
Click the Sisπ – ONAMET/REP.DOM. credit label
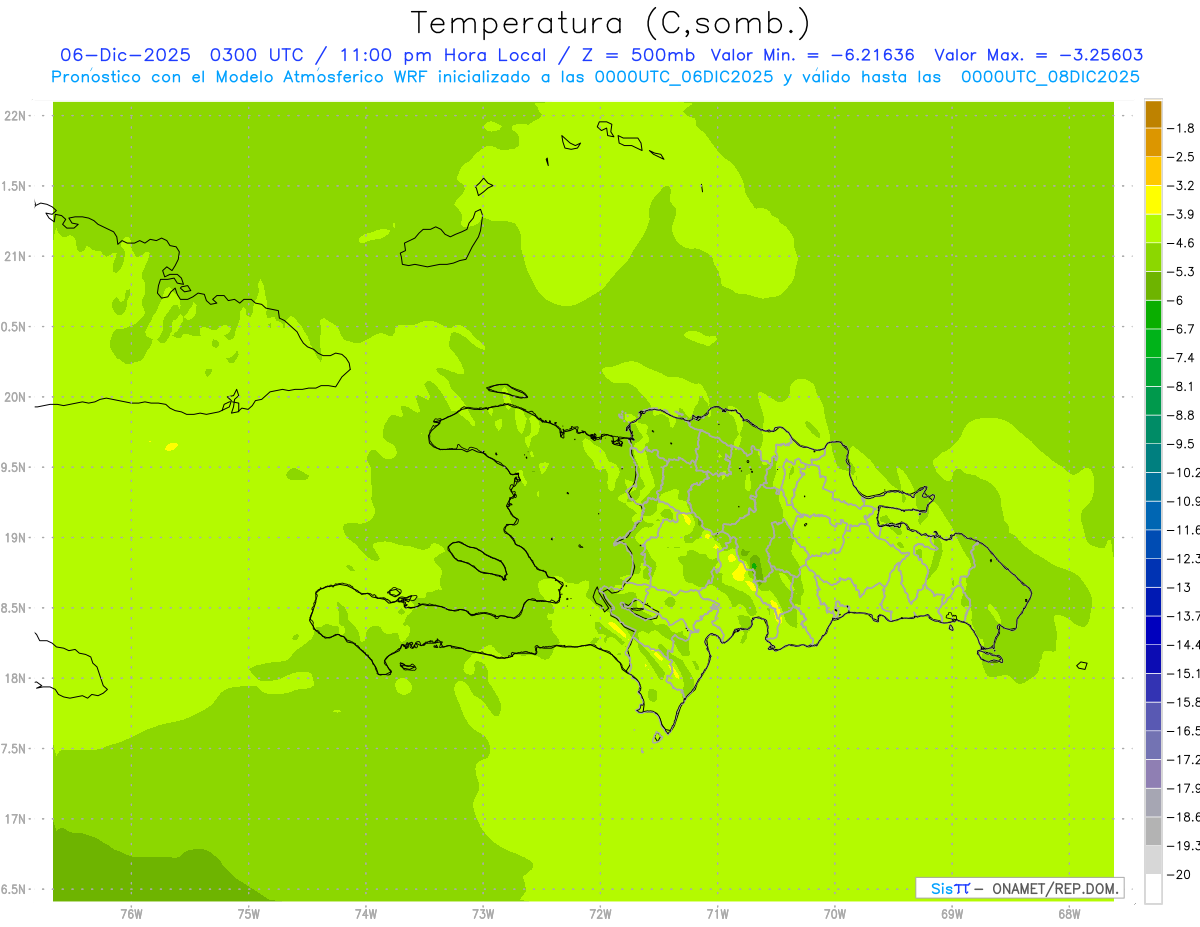click(x=1019, y=888)
